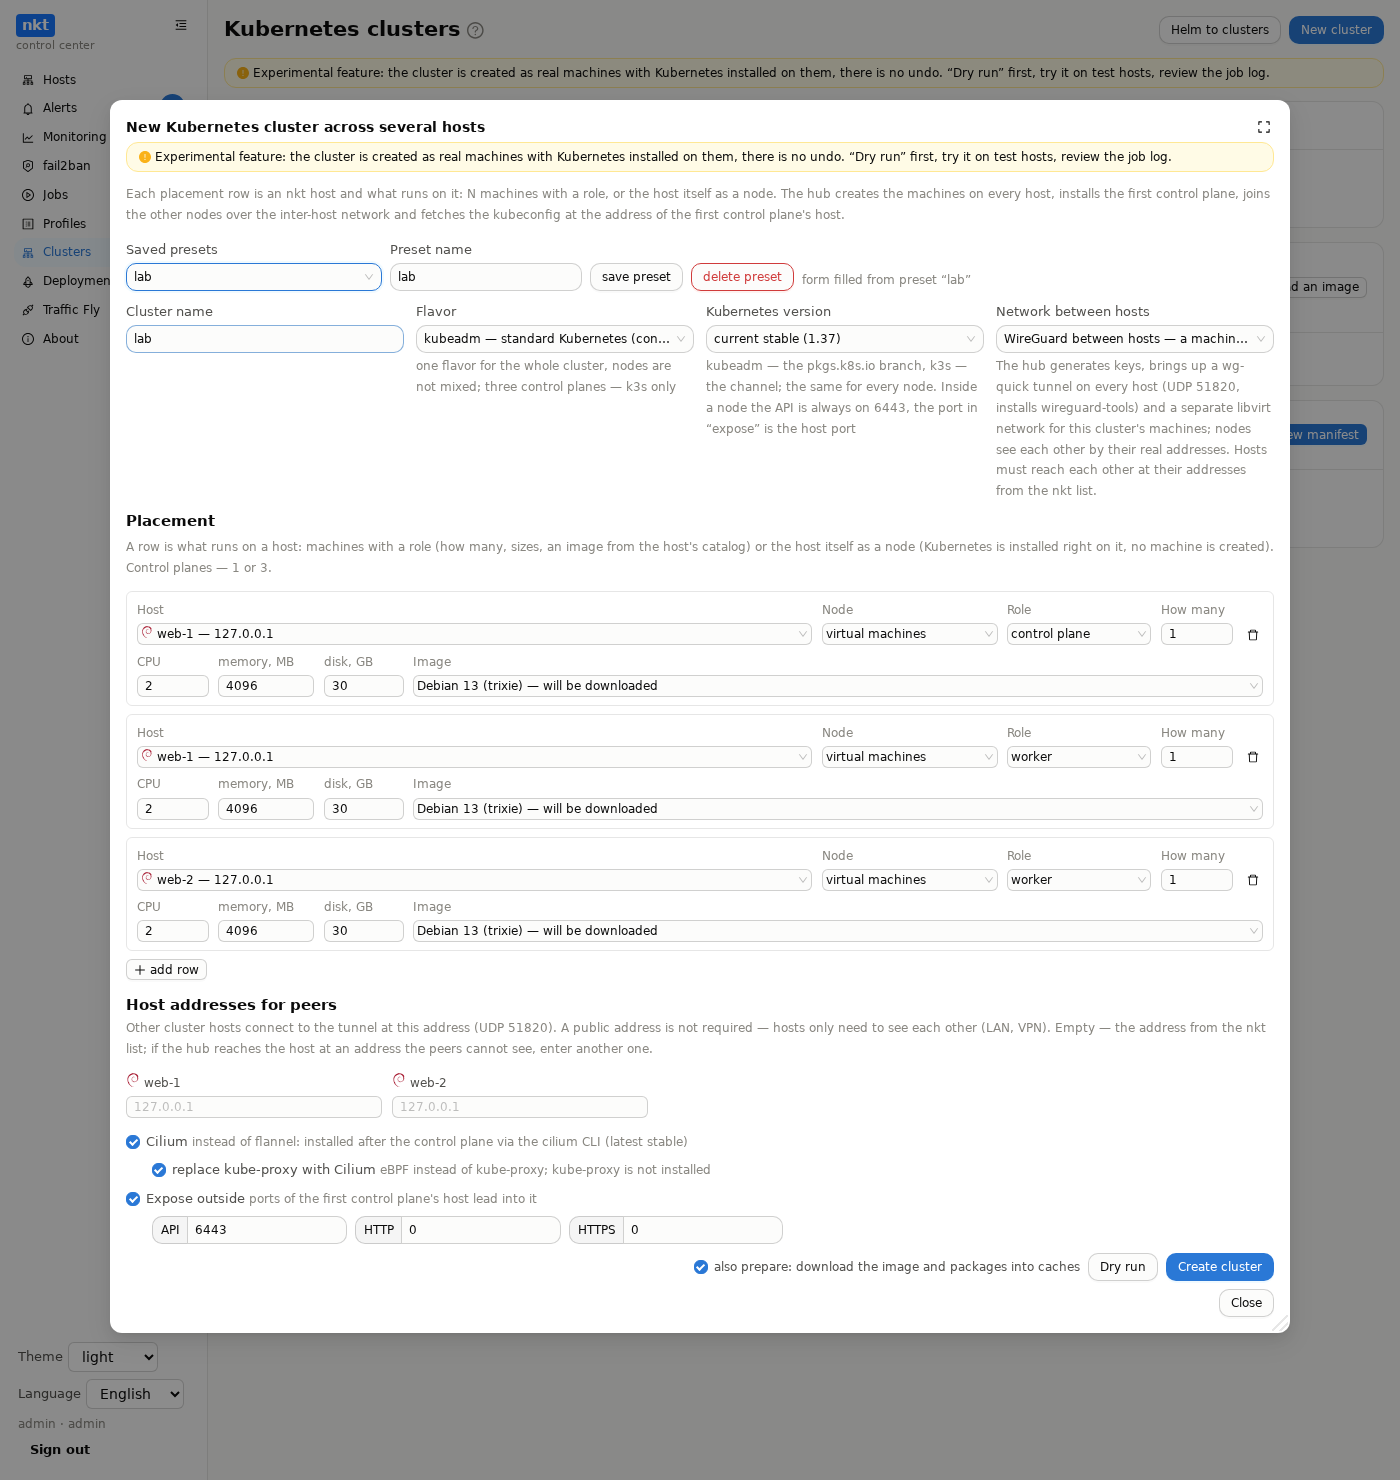Screen dimensions: 1400x1480
Task: Click the Traffic Fly sidebar icon
Action: click(28, 310)
